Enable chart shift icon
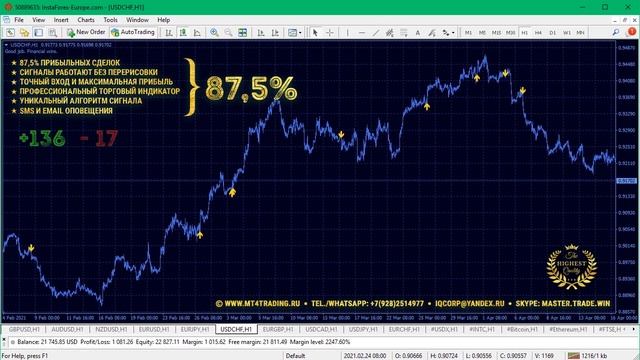 coord(275,32)
